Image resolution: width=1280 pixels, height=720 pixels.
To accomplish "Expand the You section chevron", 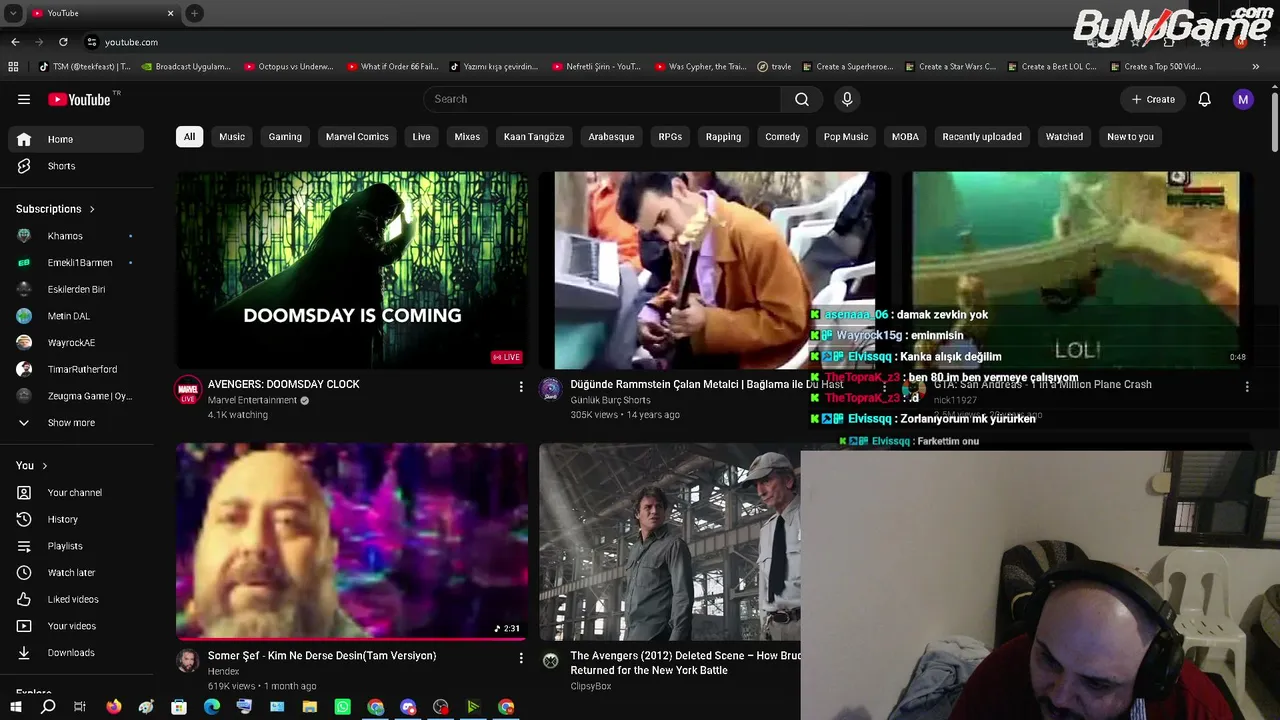I will (44, 466).
